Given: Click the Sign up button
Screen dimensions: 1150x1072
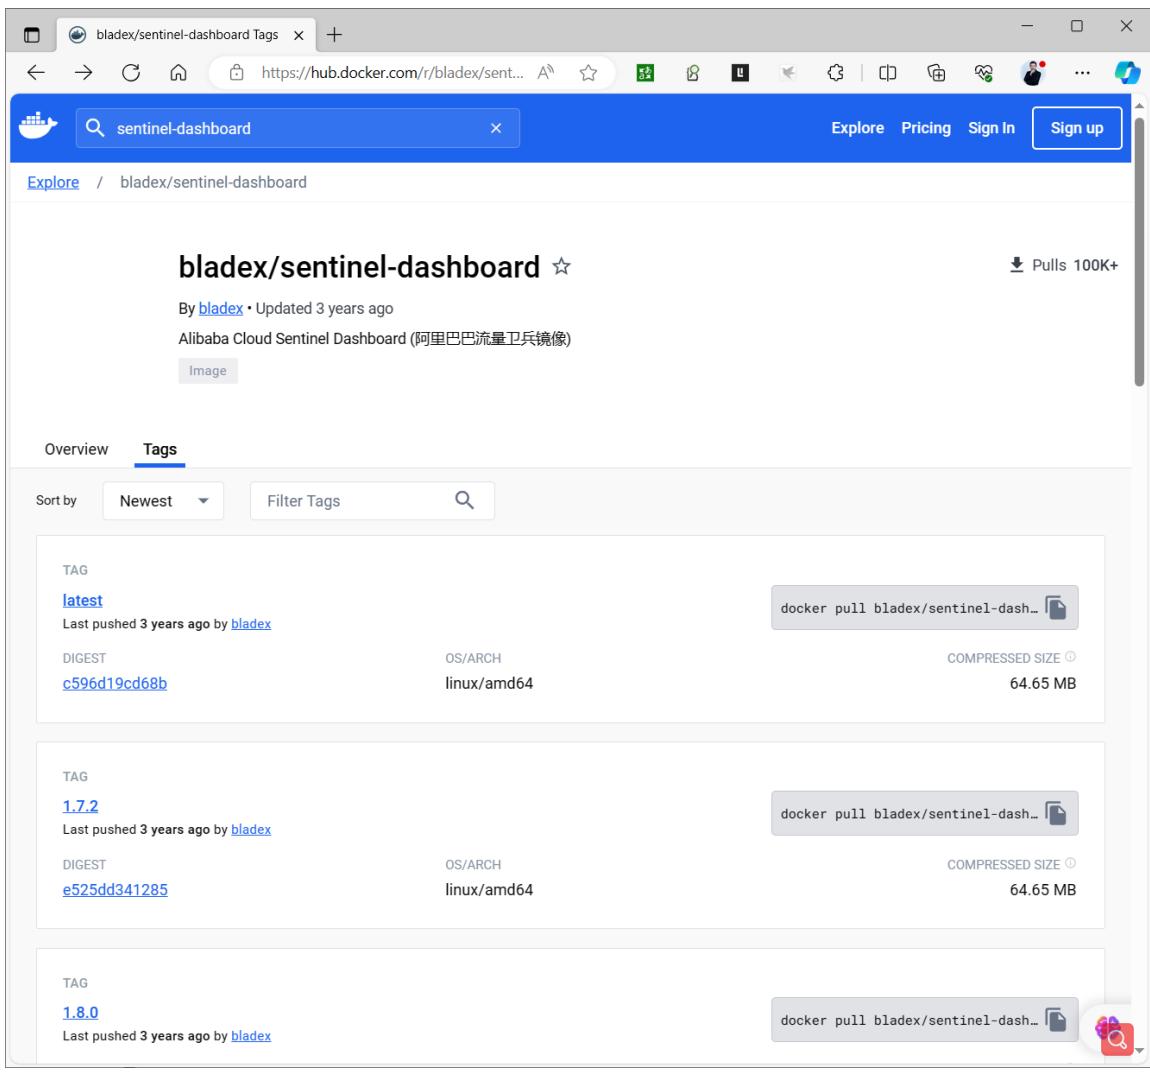Looking at the screenshot, I should [x=1077, y=128].
